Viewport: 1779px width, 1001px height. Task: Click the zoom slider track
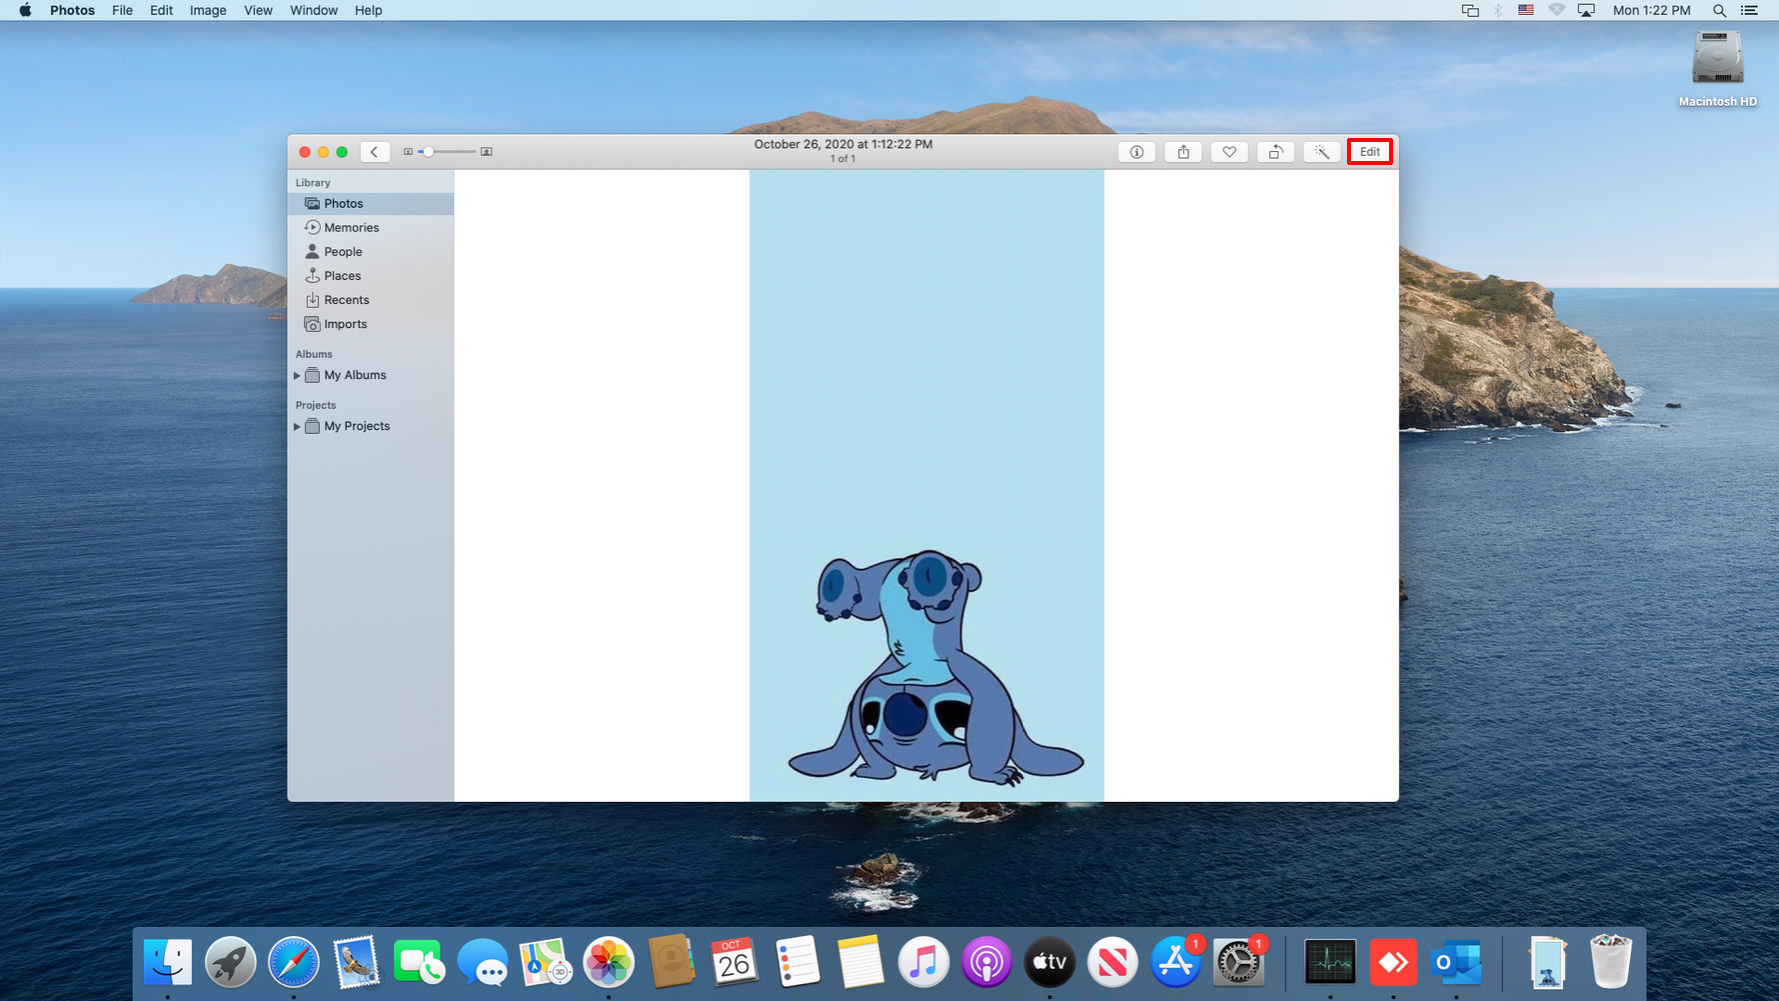click(447, 152)
